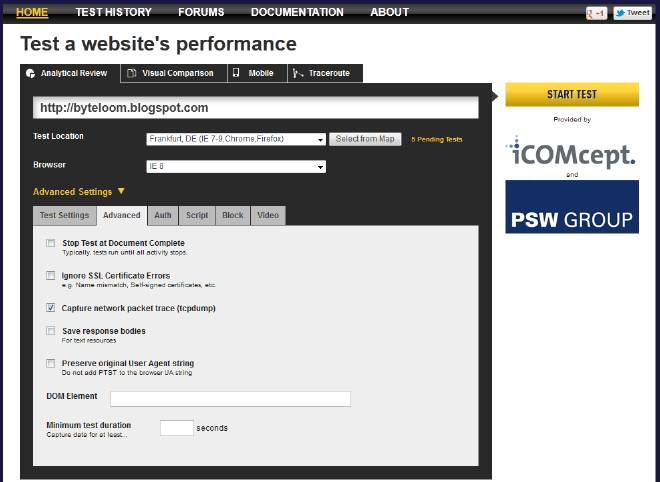Switch to the Auth tab
660x482 pixels.
pyautogui.click(x=163, y=216)
